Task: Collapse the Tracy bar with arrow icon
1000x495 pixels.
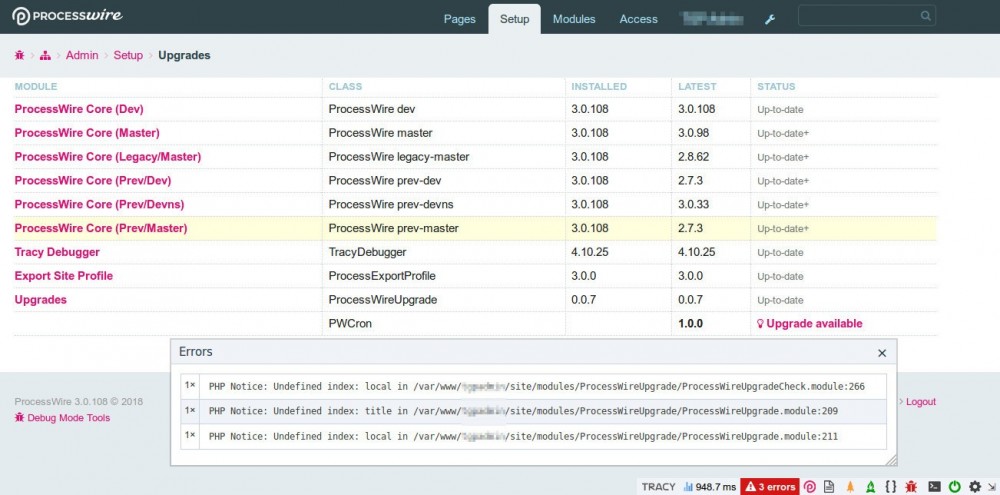Action: (x=991, y=486)
